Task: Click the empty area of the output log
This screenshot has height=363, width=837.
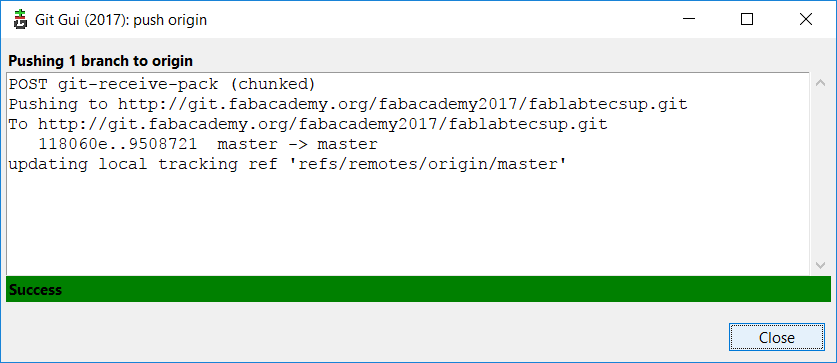Action: (x=408, y=224)
